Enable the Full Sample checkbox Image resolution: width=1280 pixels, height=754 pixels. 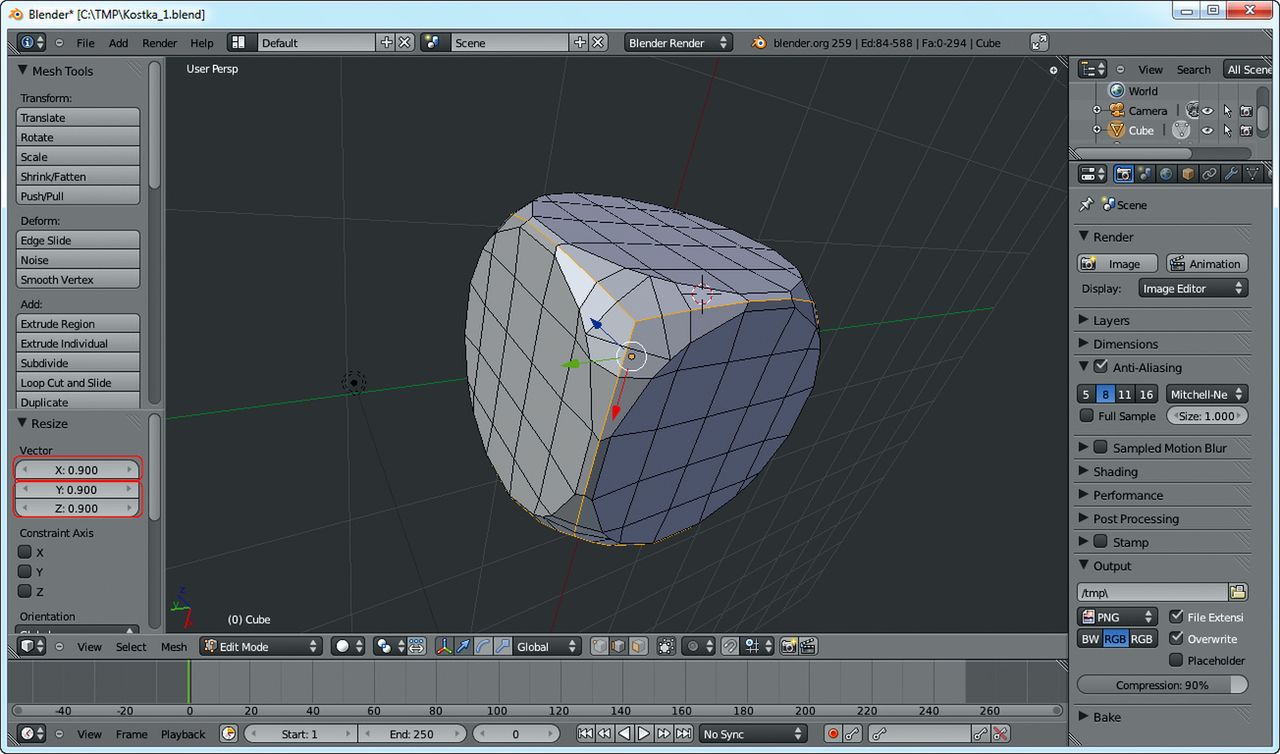(1087, 416)
